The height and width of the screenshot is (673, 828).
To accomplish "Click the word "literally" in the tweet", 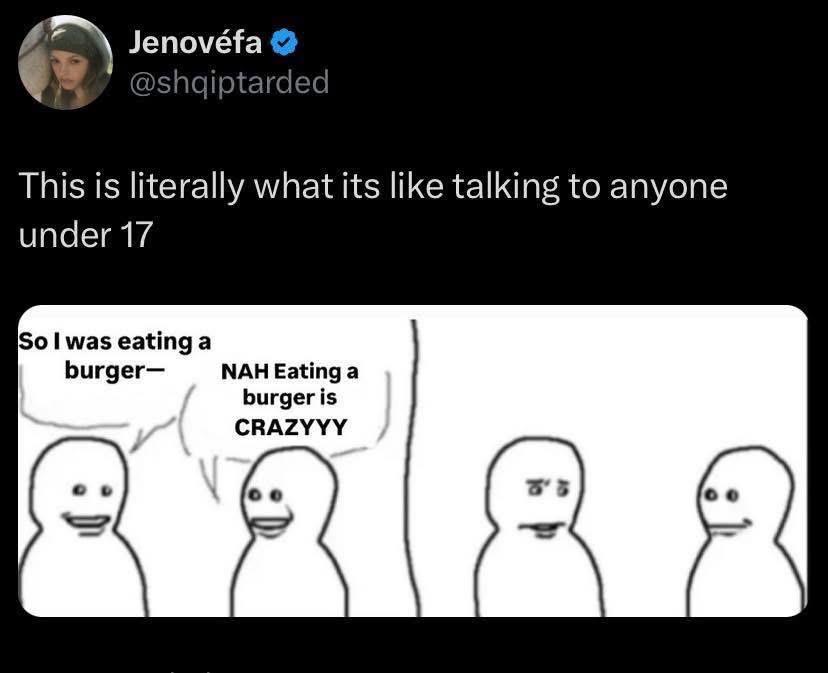I will (187, 187).
